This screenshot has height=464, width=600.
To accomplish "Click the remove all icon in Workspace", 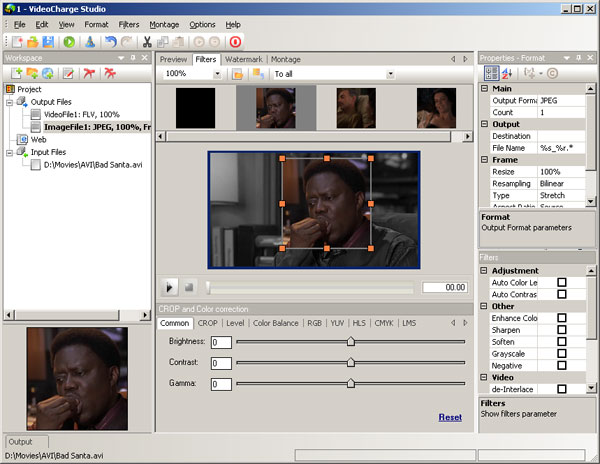I will pos(110,73).
